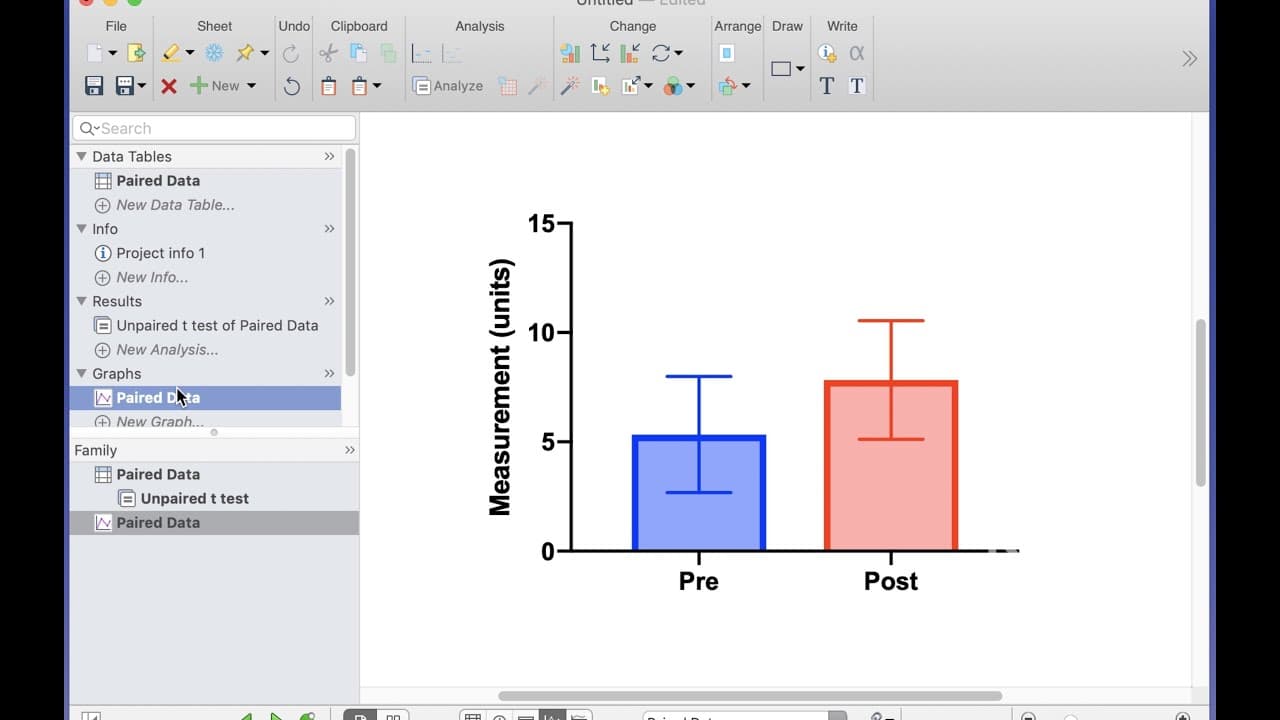Click the Greek alpha symbol icon
This screenshot has width=1280, height=720.
857,53
